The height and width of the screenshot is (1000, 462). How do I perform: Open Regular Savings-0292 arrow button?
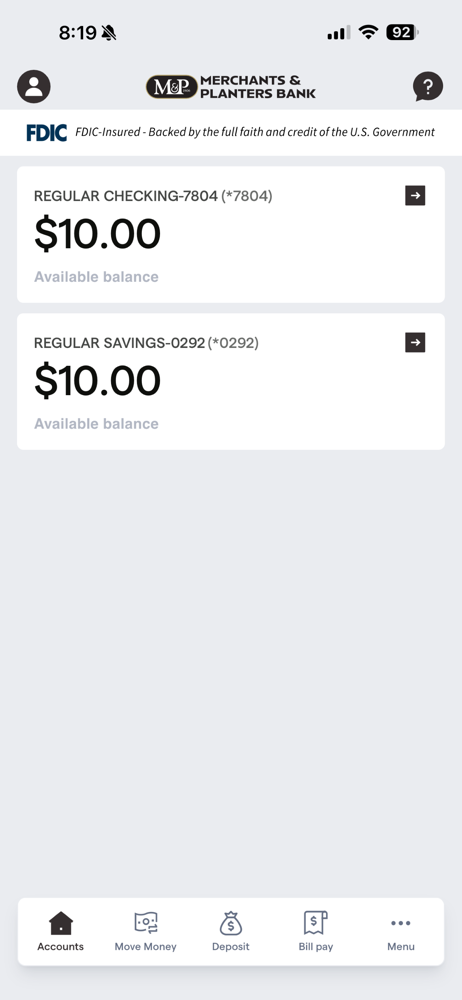coord(415,342)
